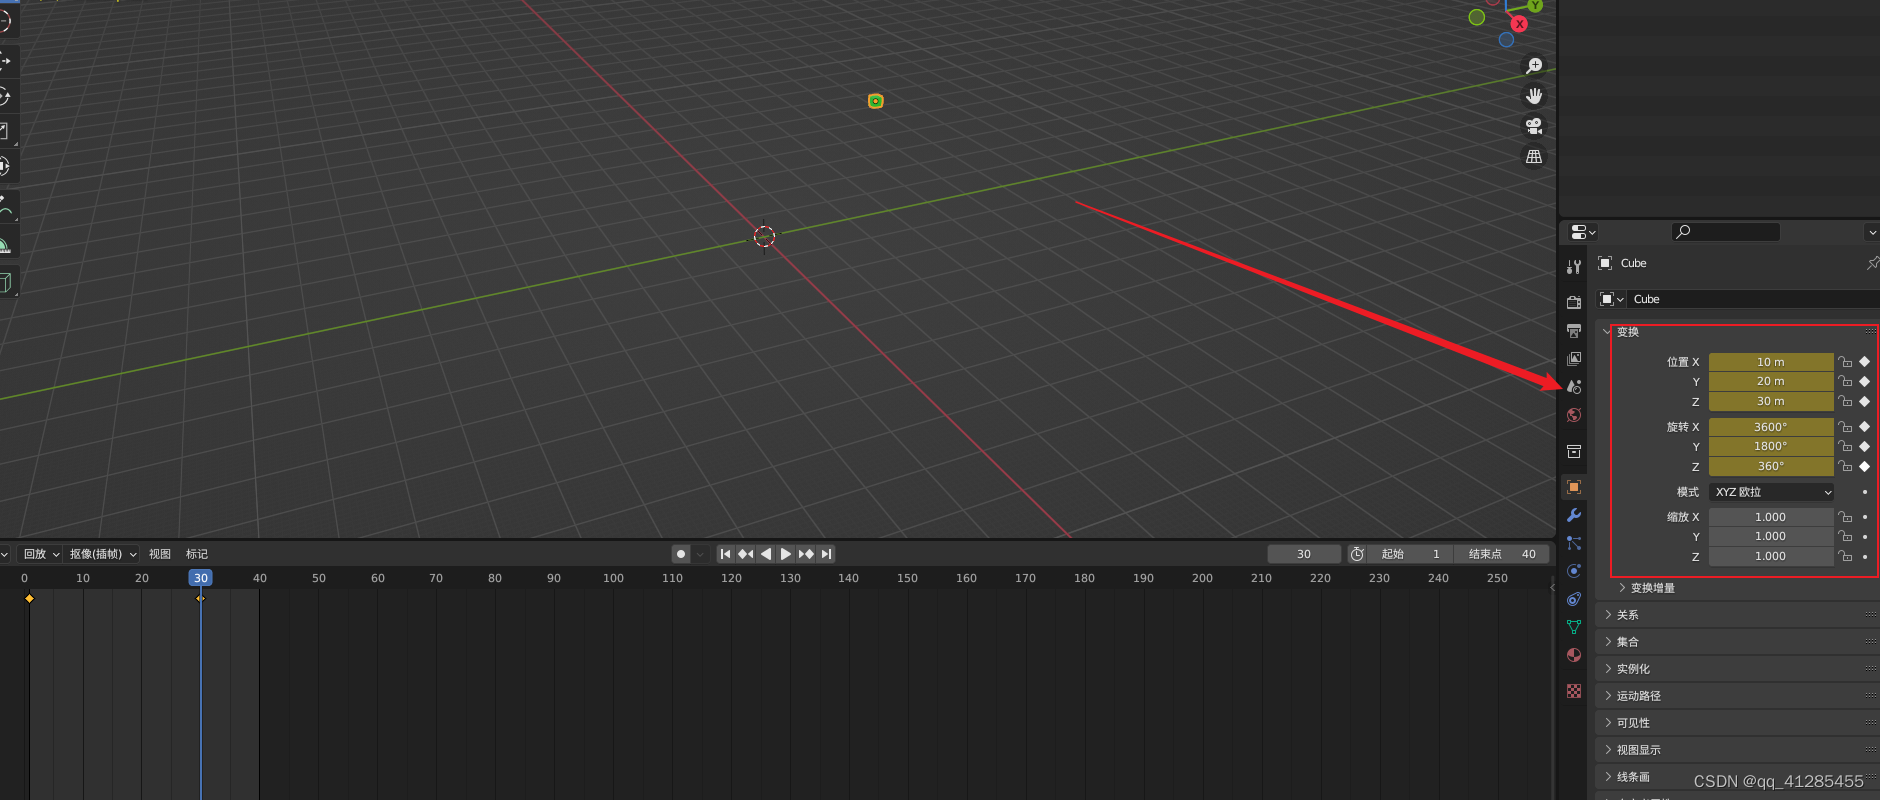Open the 视图 menu in the timeline
Screen dimensions: 1880x800
[x=160, y=554]
